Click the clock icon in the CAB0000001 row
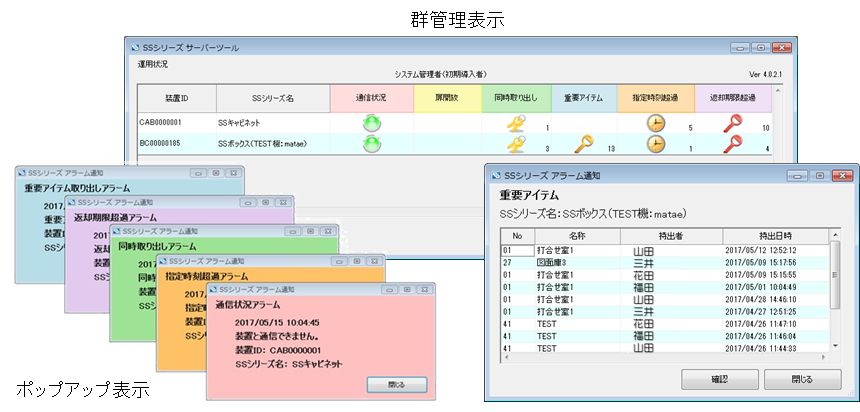 click(656, 123)
